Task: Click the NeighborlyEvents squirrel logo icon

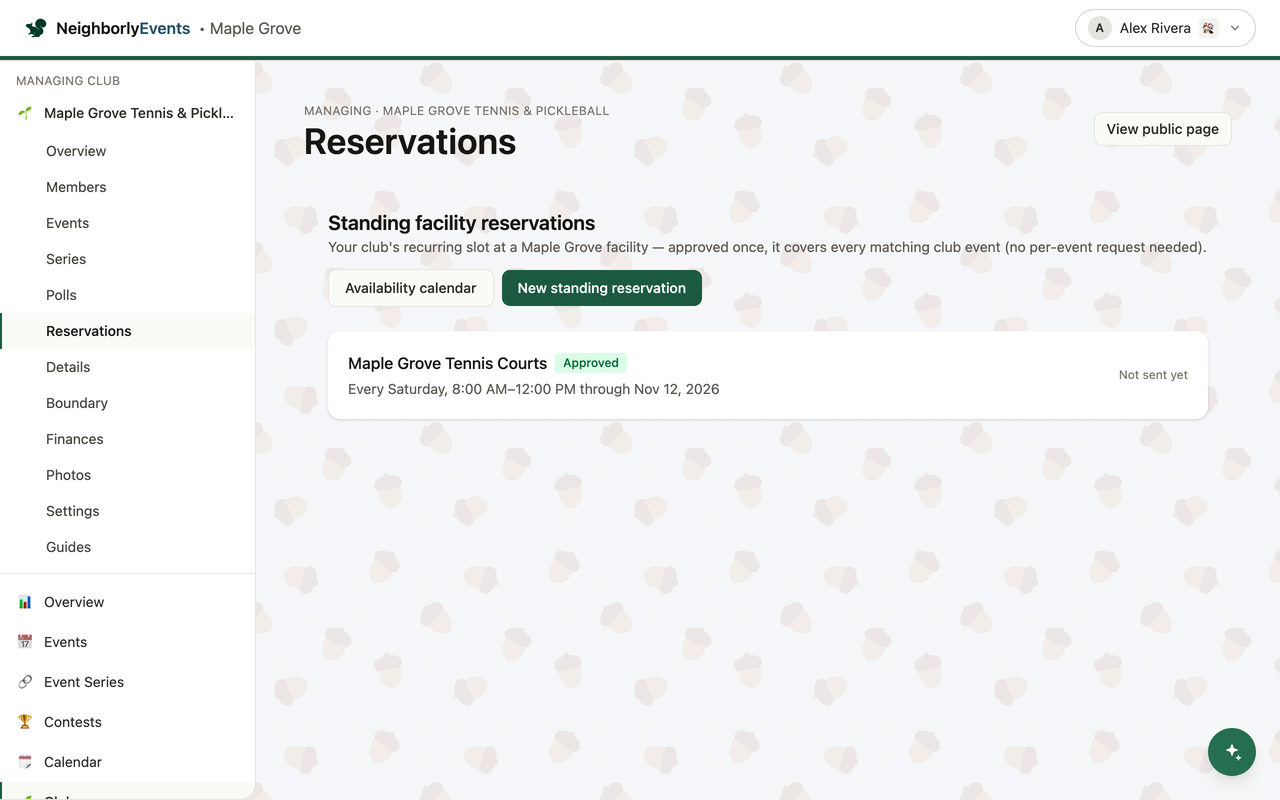Action: 36,28
